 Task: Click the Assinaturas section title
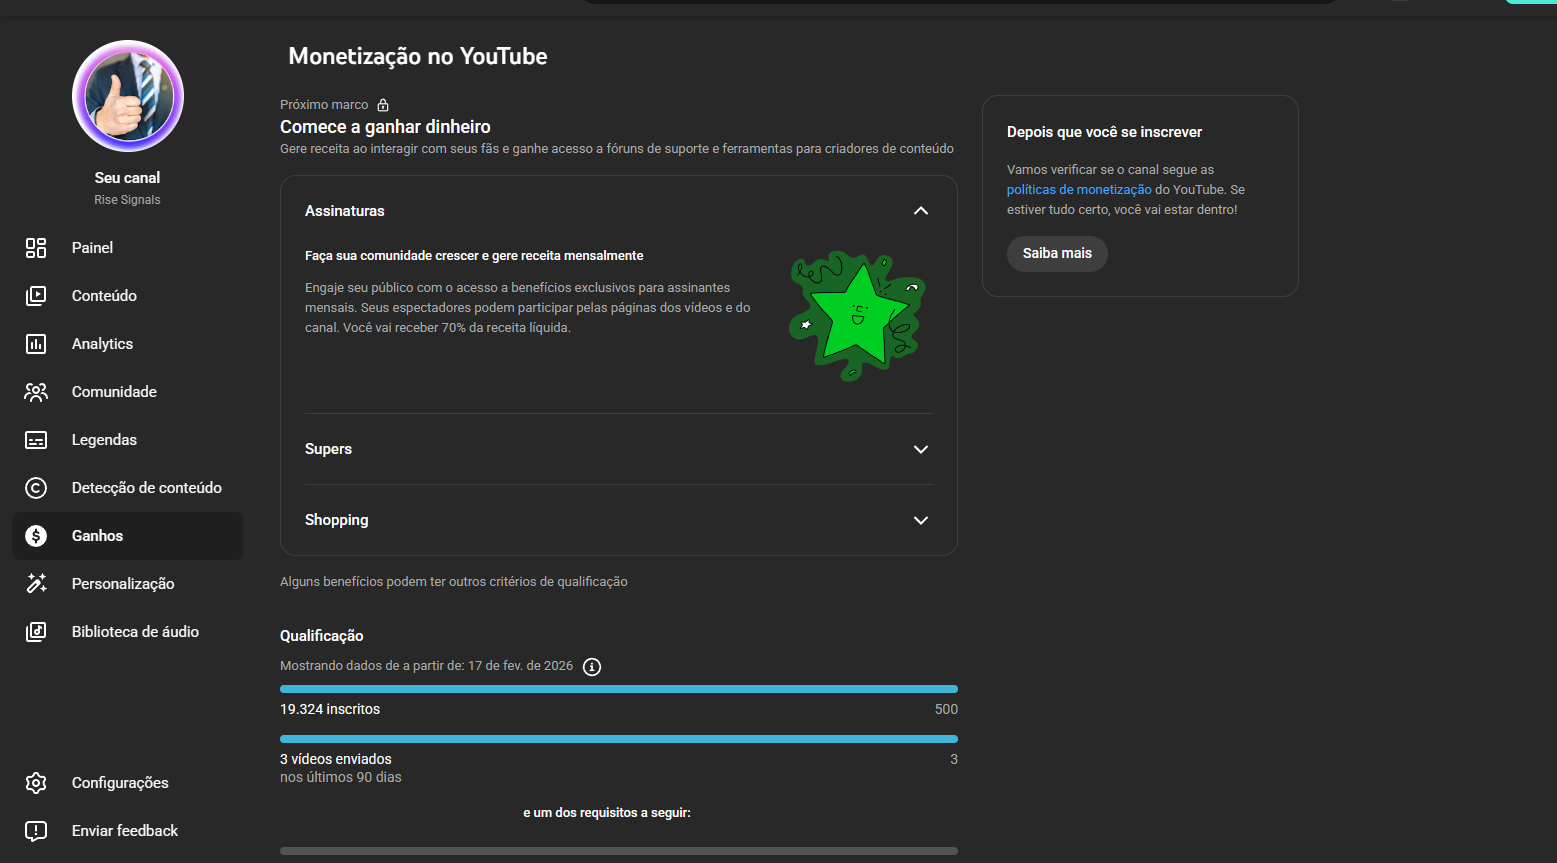coord(345,211)
